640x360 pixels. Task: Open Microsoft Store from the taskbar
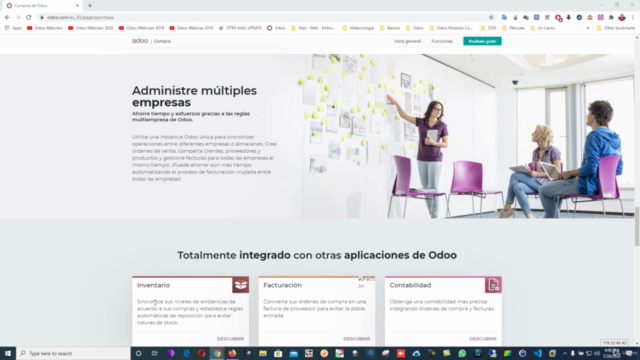[278, 353]
